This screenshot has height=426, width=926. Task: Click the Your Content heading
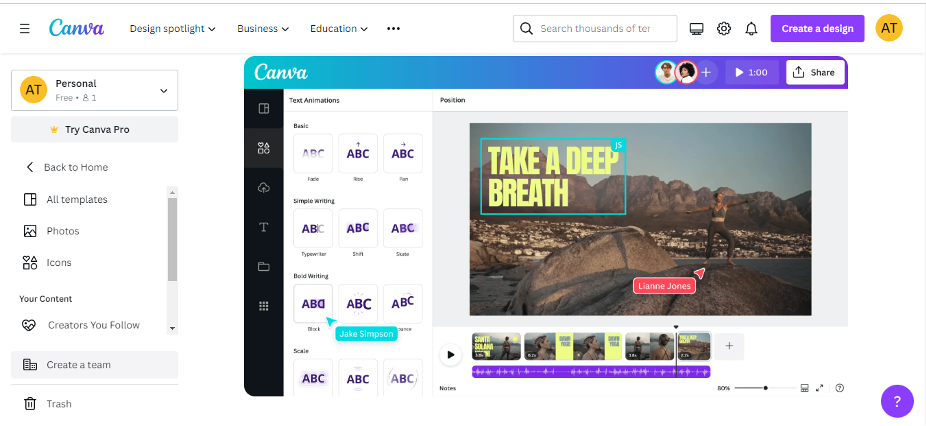pos(45,299)
